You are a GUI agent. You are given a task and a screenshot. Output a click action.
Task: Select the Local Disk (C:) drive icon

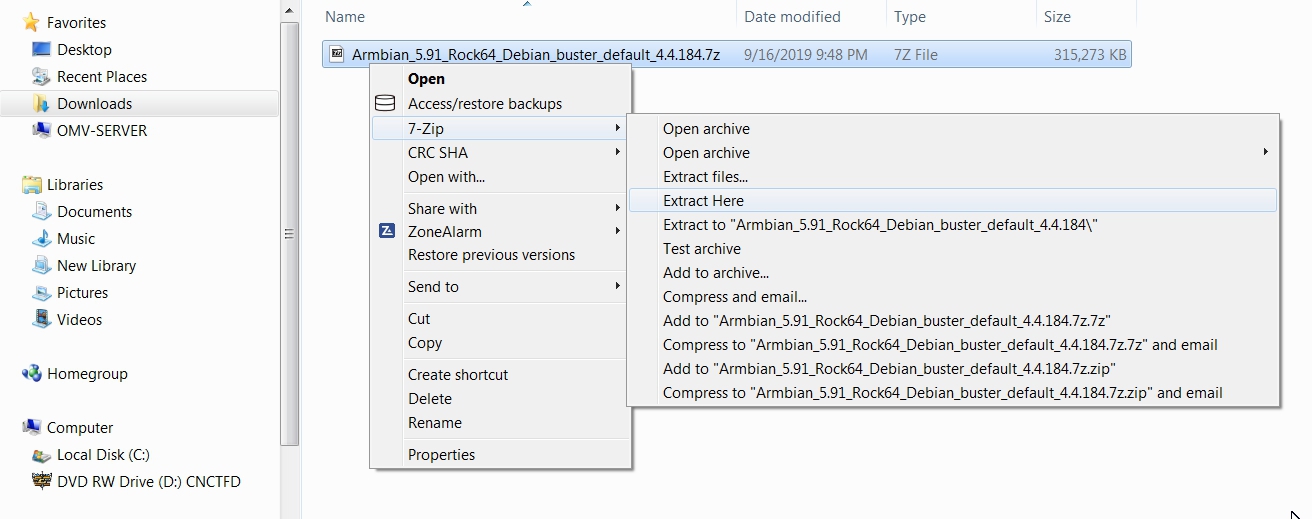click(41, 455)
